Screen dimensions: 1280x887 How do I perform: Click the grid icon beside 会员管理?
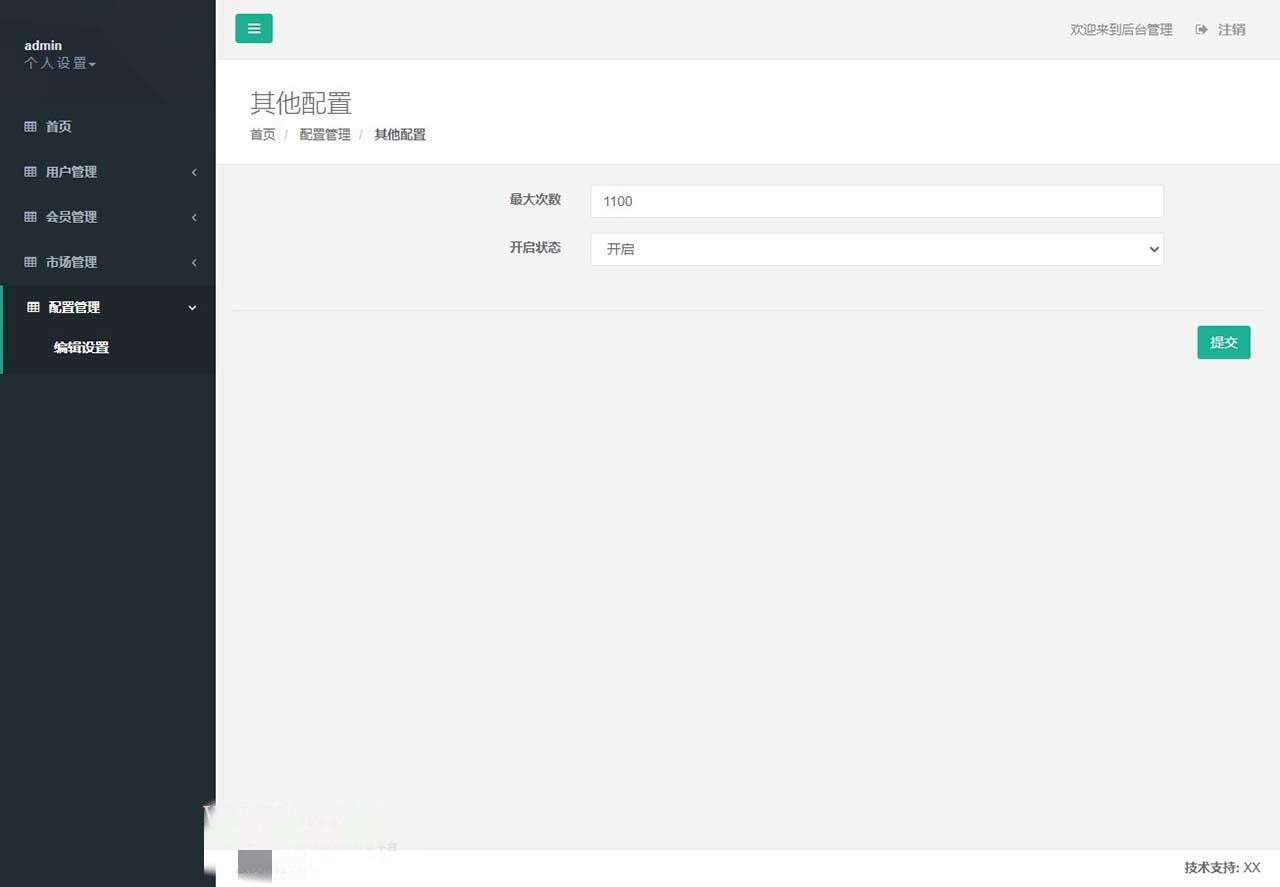coord(30,216)
